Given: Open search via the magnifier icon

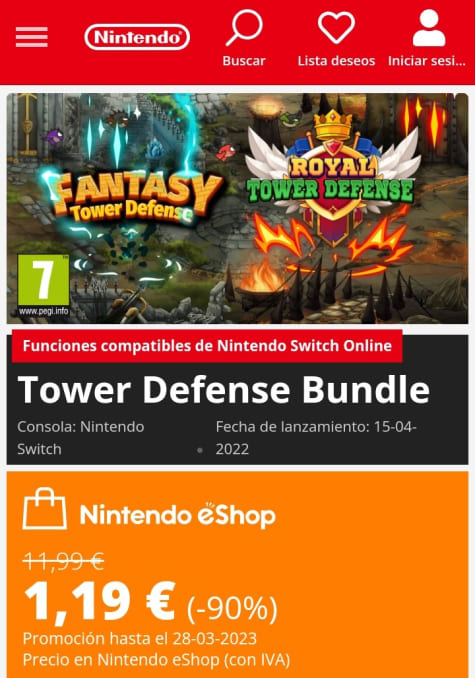Looking at the screenshot, I should [244, 28].
